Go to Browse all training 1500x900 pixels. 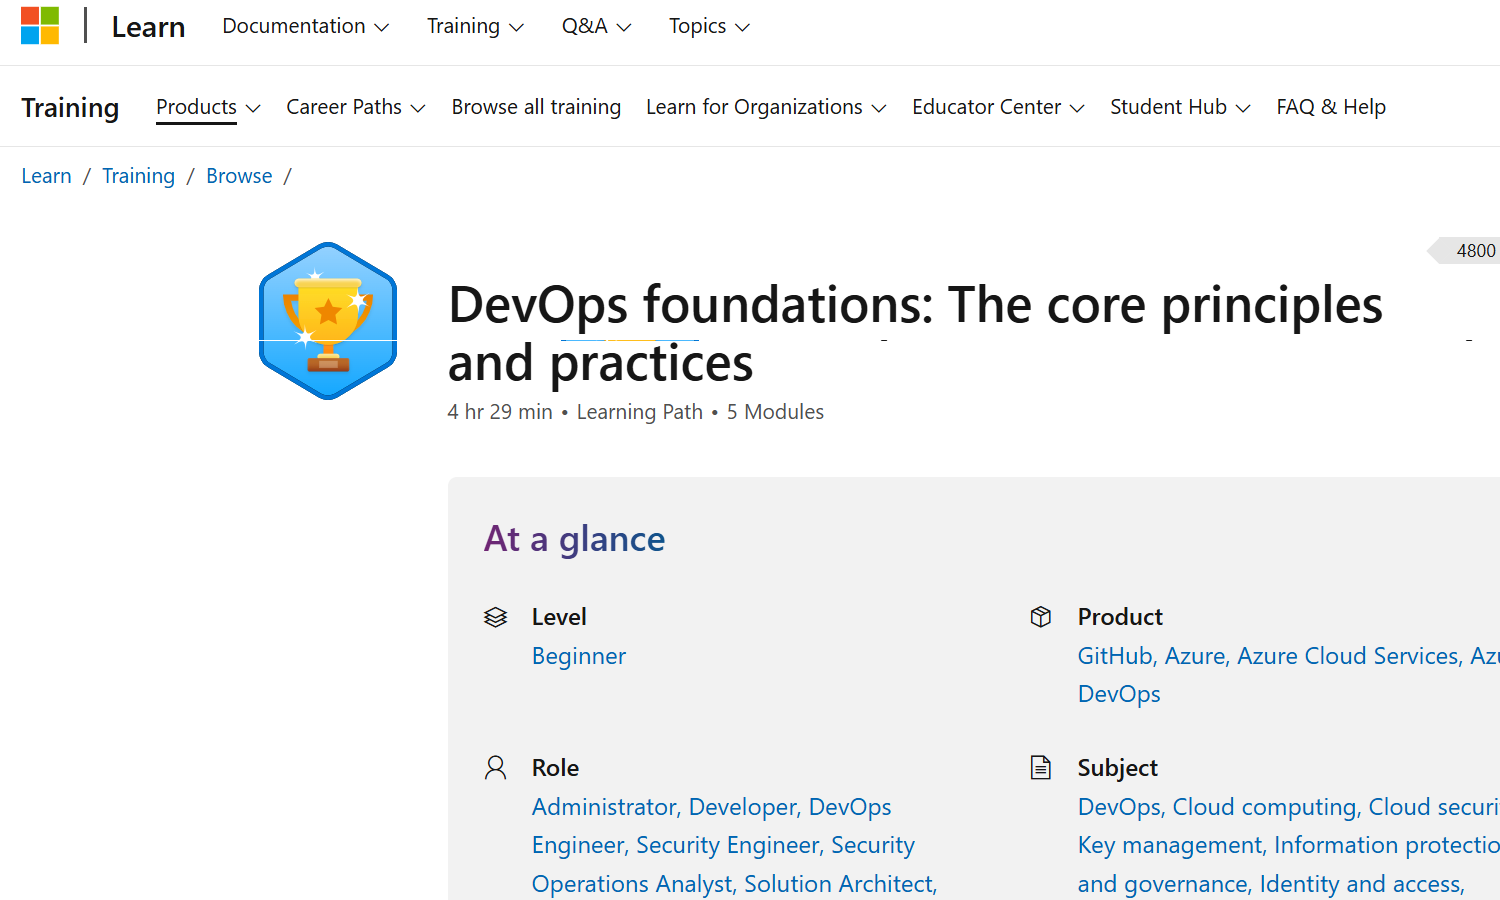(536, 107)
